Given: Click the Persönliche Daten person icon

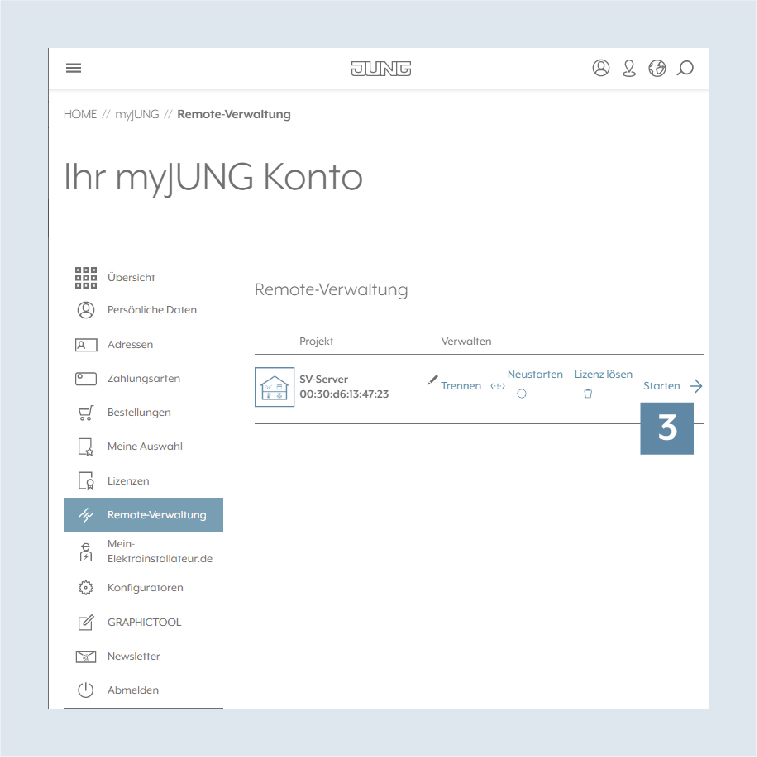Looking at the screenshot, I should (x=86, y=310).
